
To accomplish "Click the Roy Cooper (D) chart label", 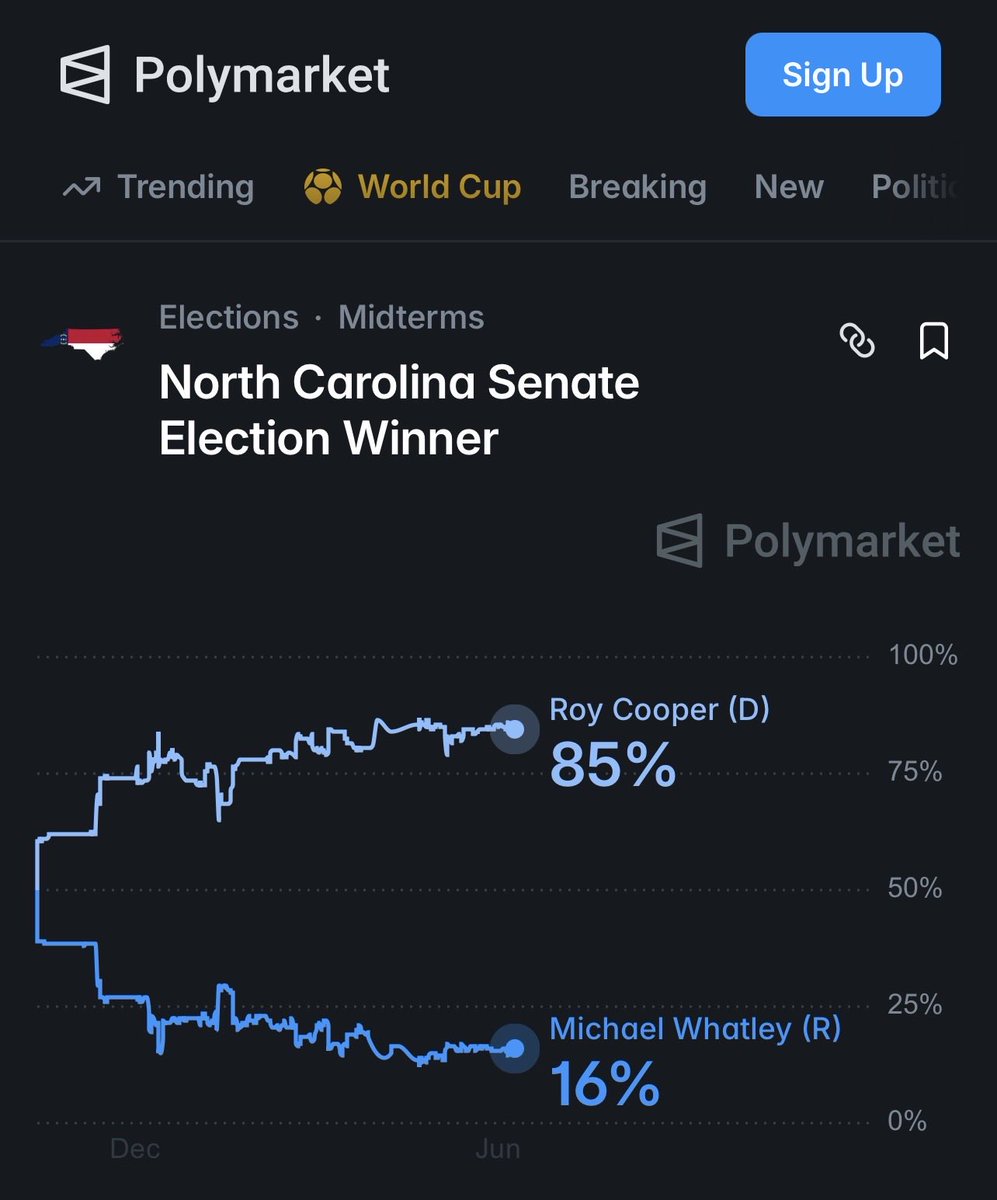I will point(660,710).
